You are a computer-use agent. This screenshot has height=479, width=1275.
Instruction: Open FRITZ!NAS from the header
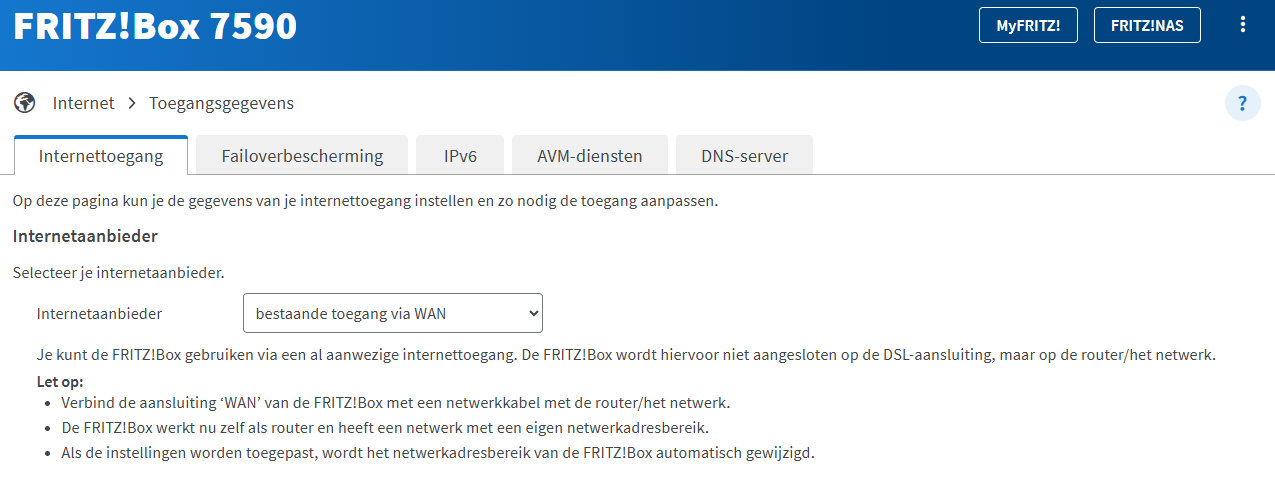click(1146, 26)
